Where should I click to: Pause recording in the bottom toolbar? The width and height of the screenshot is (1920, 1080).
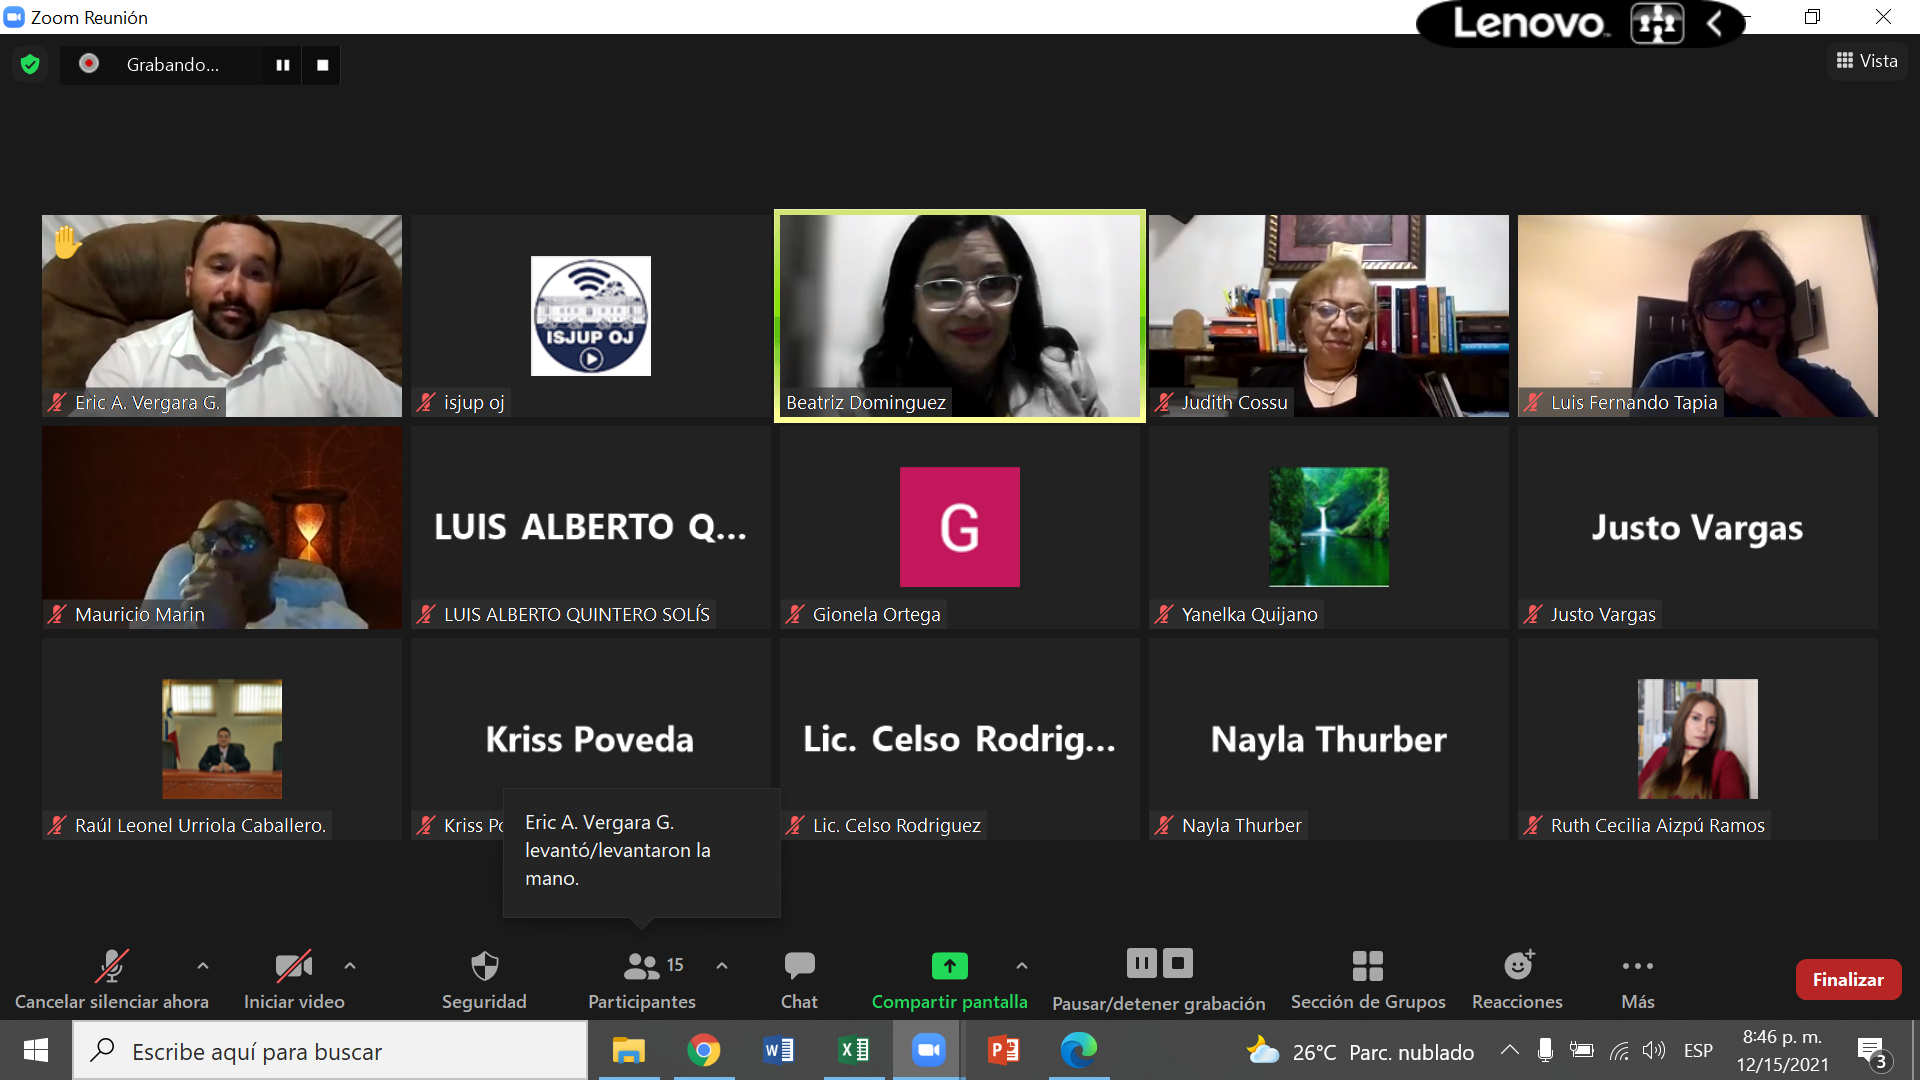point(1141,963)
